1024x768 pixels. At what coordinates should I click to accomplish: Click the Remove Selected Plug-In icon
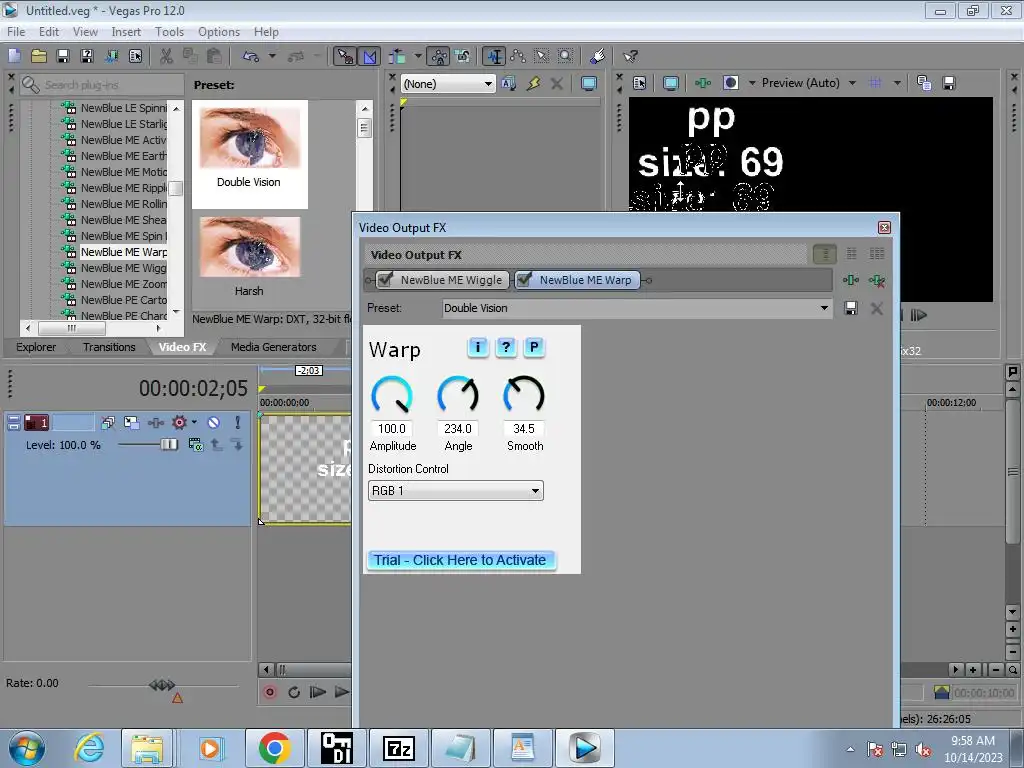click(876, 280)
